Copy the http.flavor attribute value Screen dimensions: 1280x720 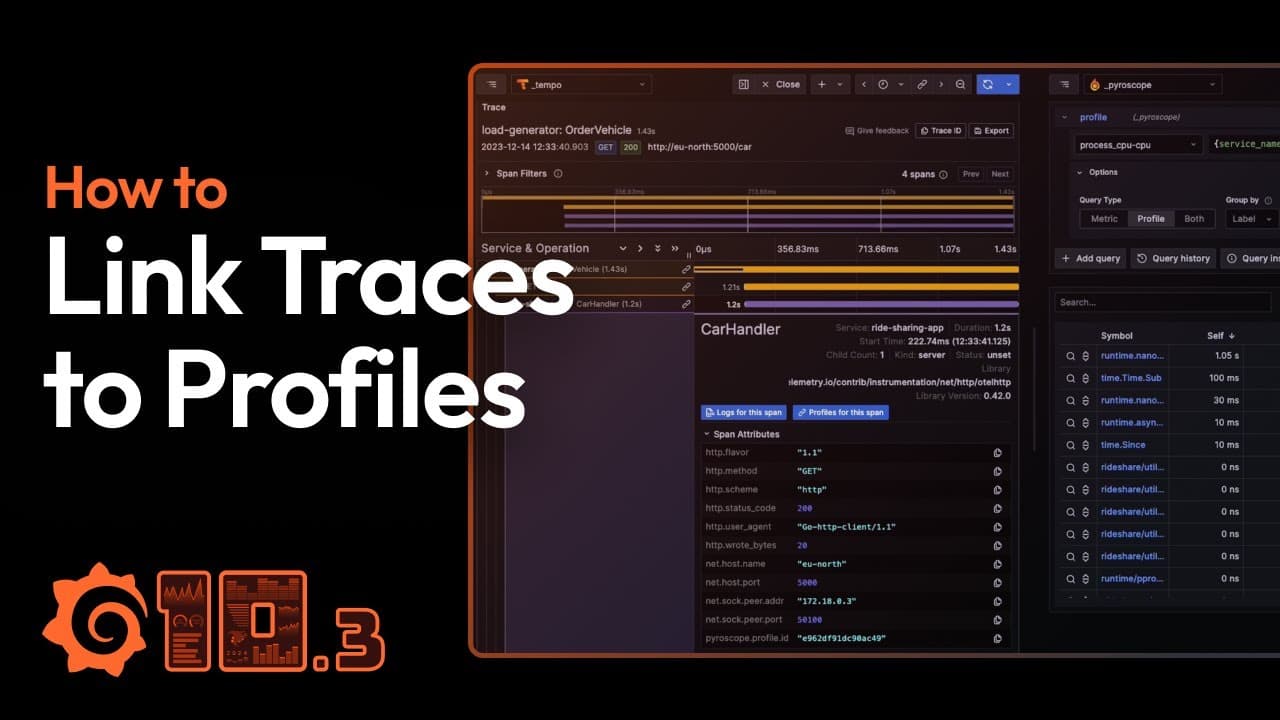pyautogui.click(x=997, y=453)
